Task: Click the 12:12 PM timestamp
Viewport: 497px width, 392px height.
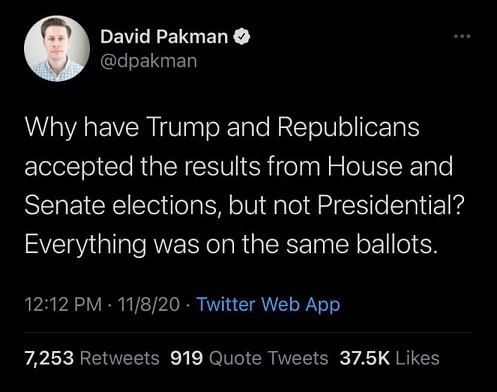Action: point(63,305)
